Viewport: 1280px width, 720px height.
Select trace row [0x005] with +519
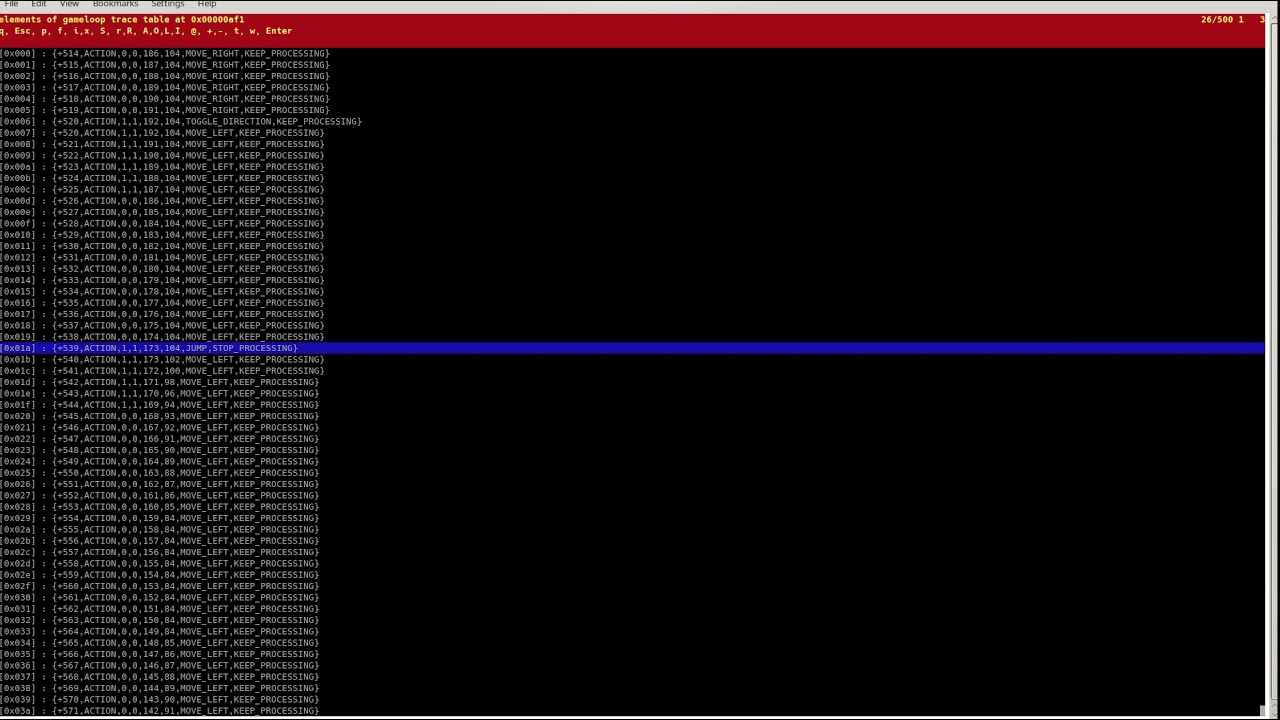click(165, 110)
